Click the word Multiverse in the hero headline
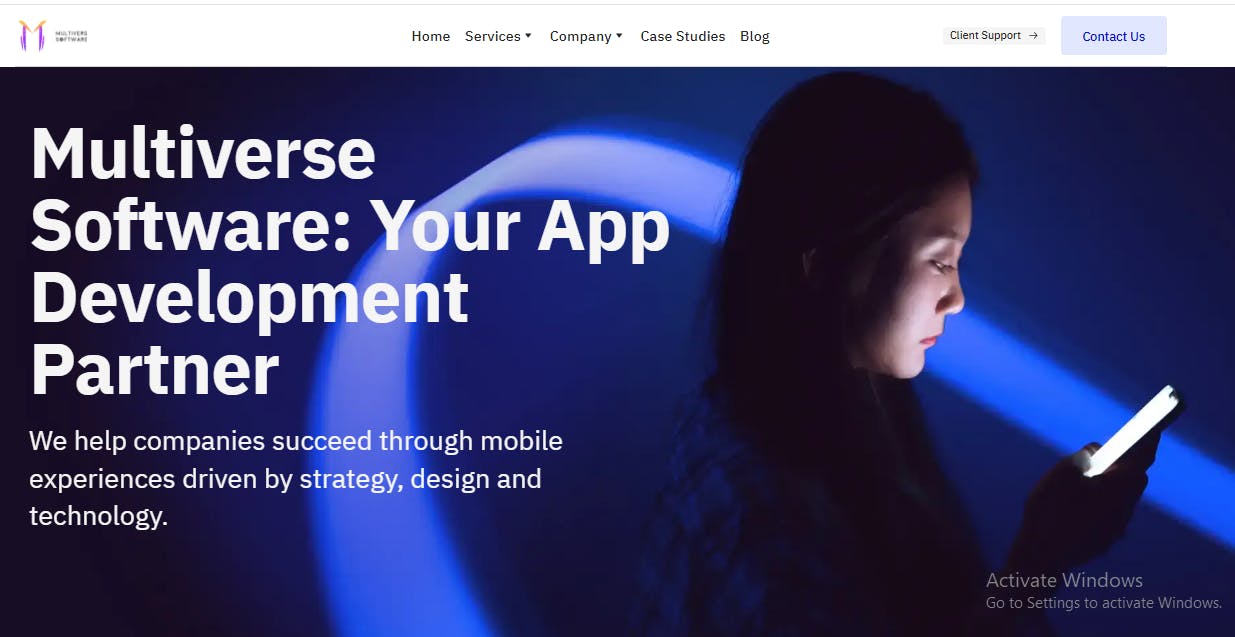Image resolution: width=1235 pixels, height=637 pixels. click(203, 152)
